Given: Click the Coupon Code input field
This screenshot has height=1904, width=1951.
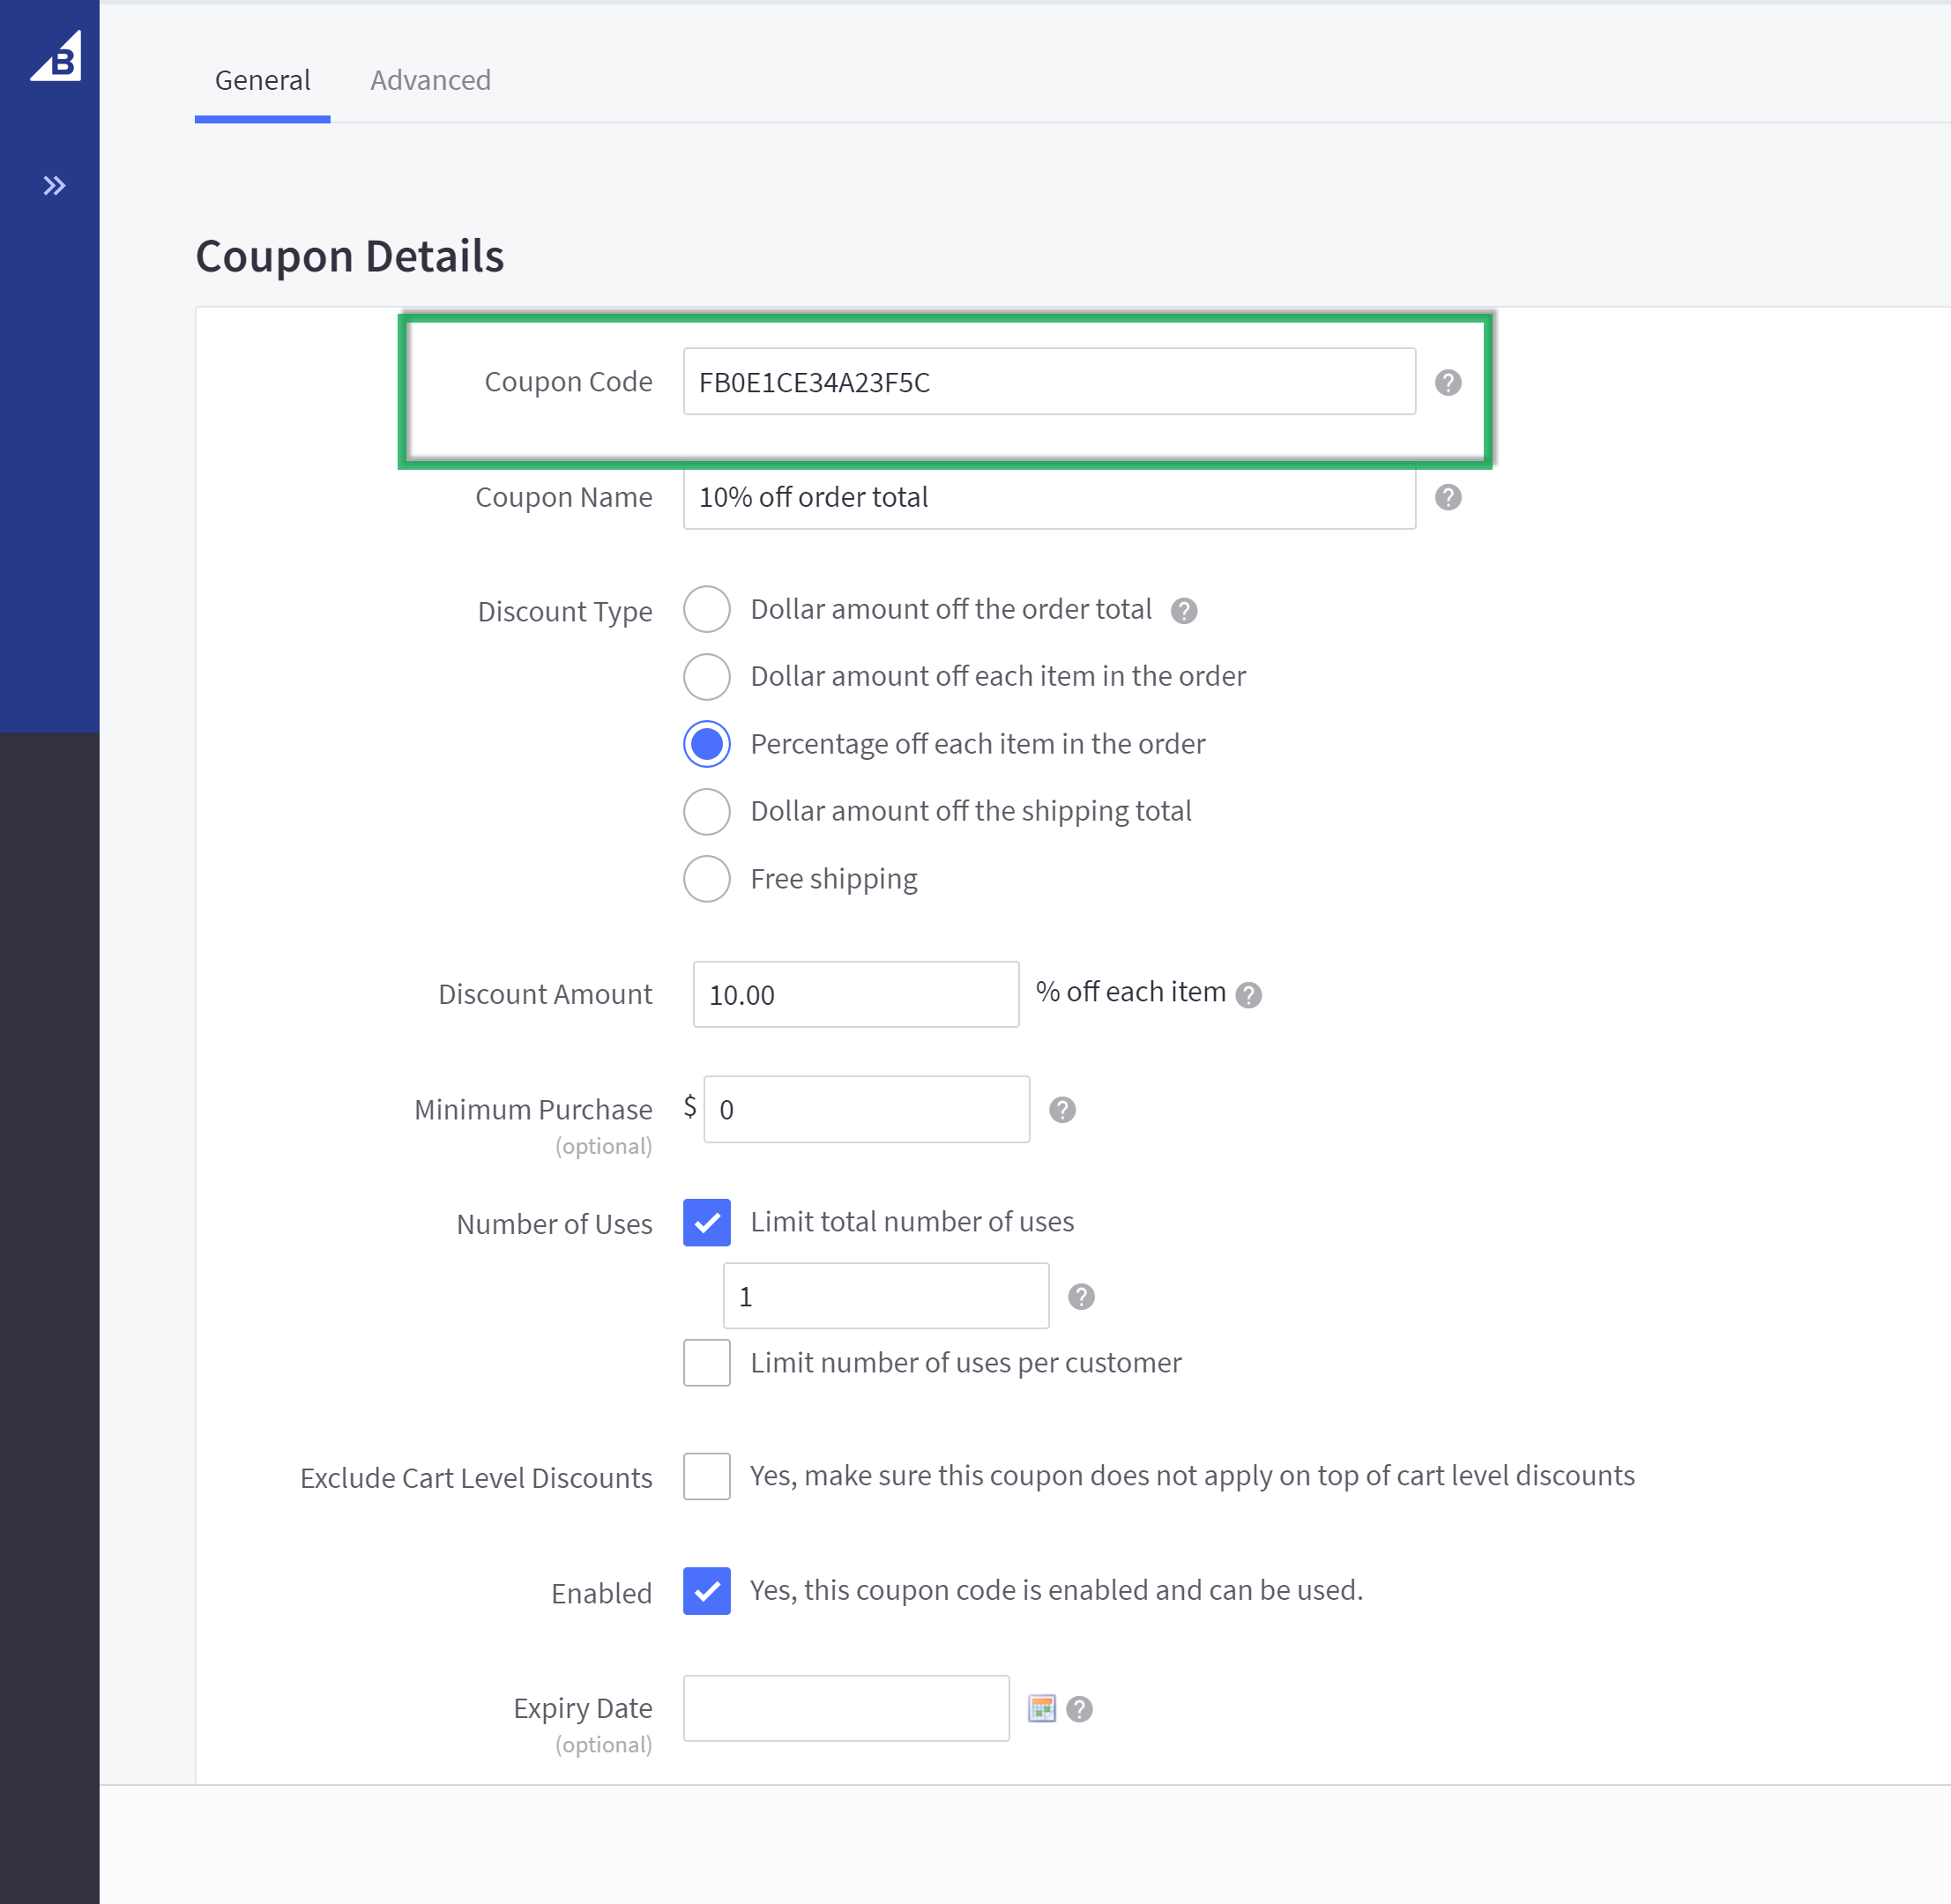Looking at the screenshot, I should (1048, 381).
